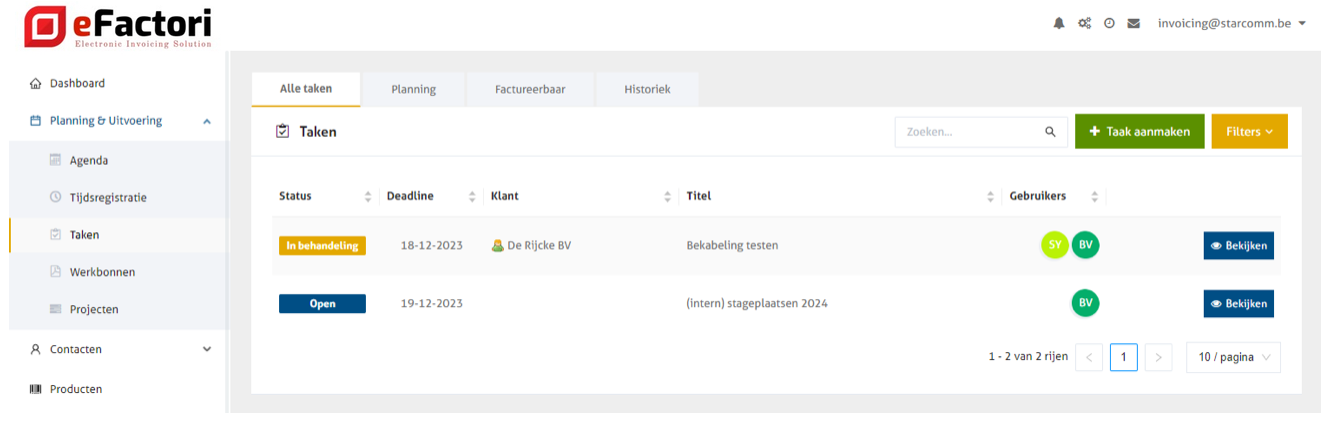Screen dimensions: 1331x422
Task: Click the green Taak aanmaken plus icon
Action: pyautogui.click(x=1095, y=131)
